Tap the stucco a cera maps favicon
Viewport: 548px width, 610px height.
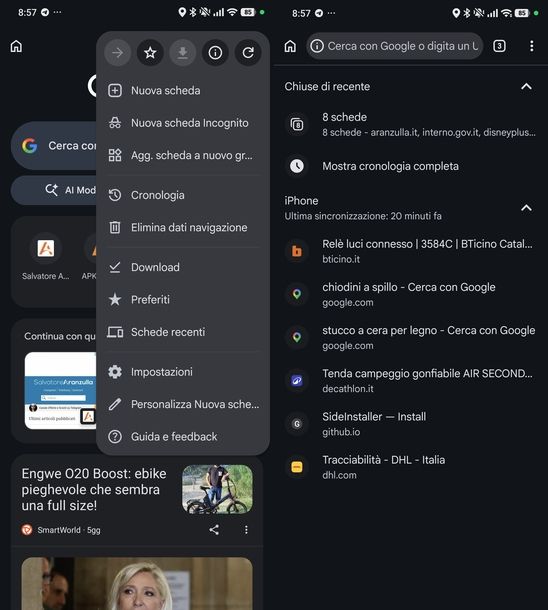click(x=297, y=337)
